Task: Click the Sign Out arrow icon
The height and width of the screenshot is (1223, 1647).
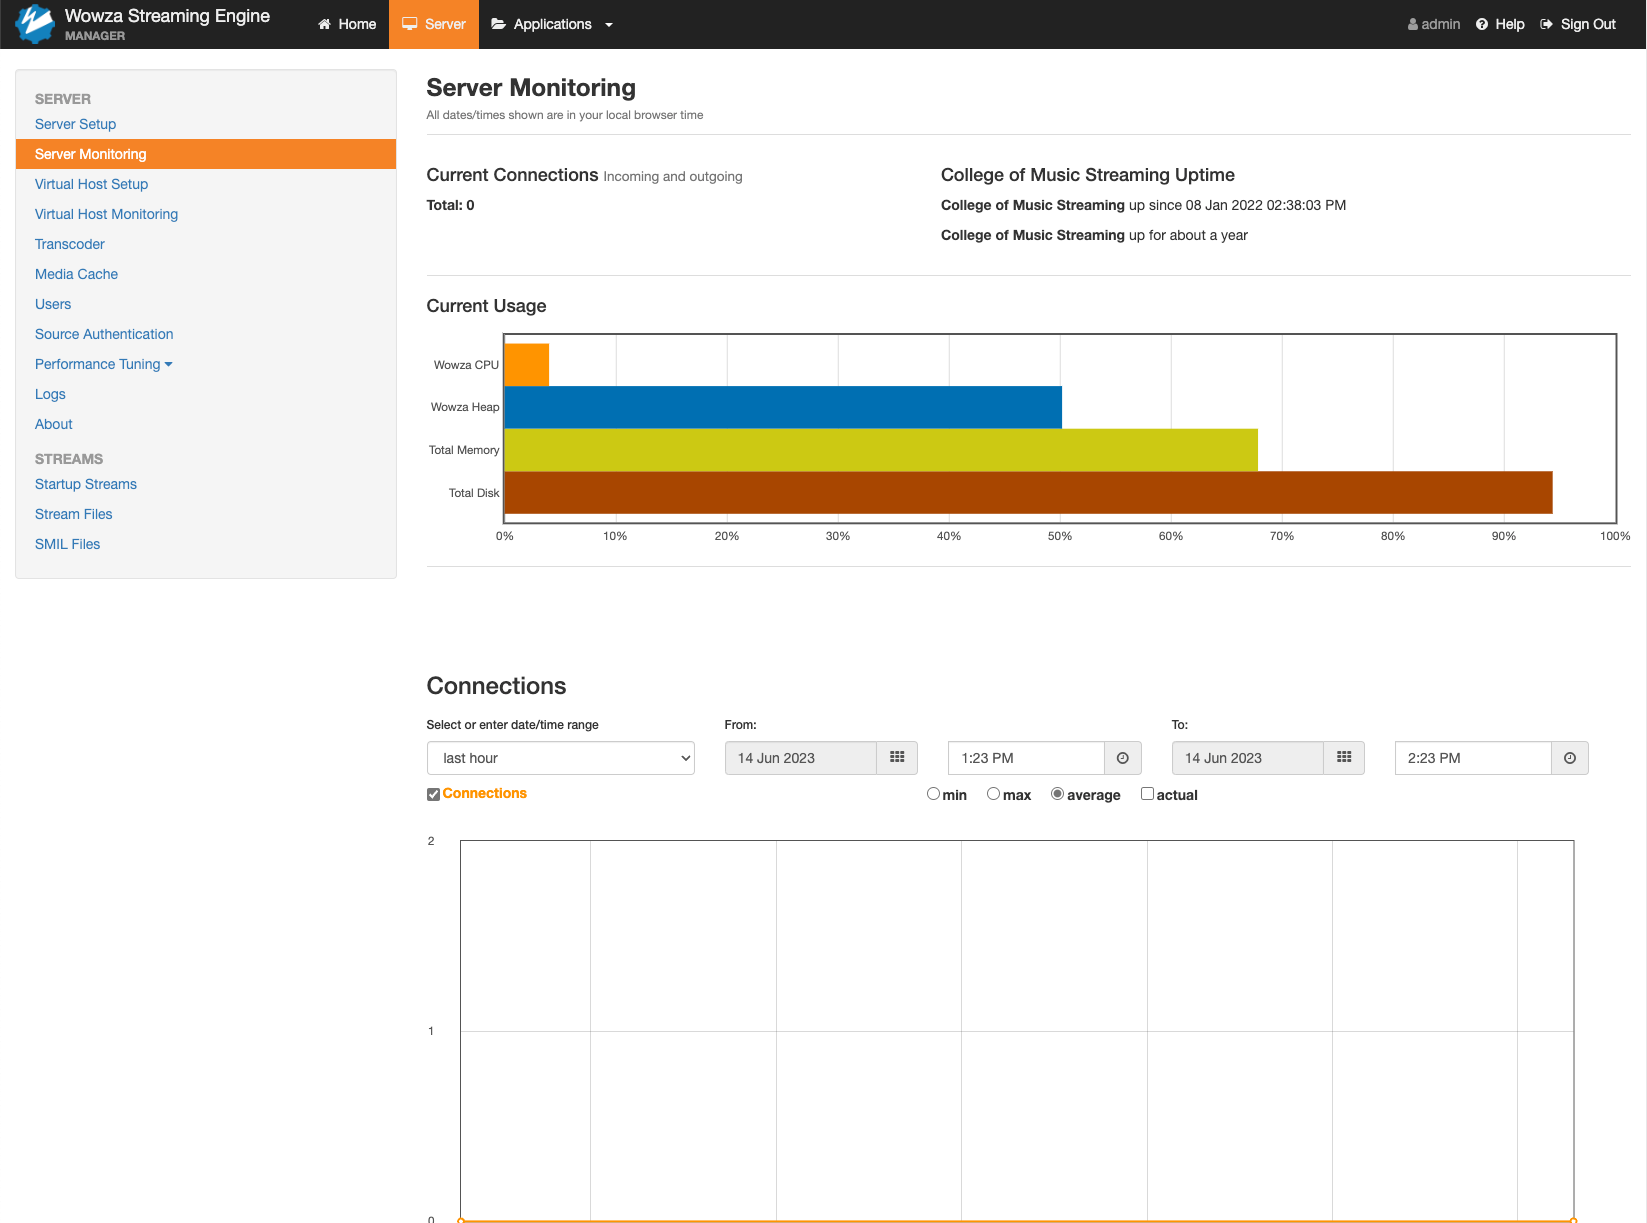Action: pos(1547,24)
